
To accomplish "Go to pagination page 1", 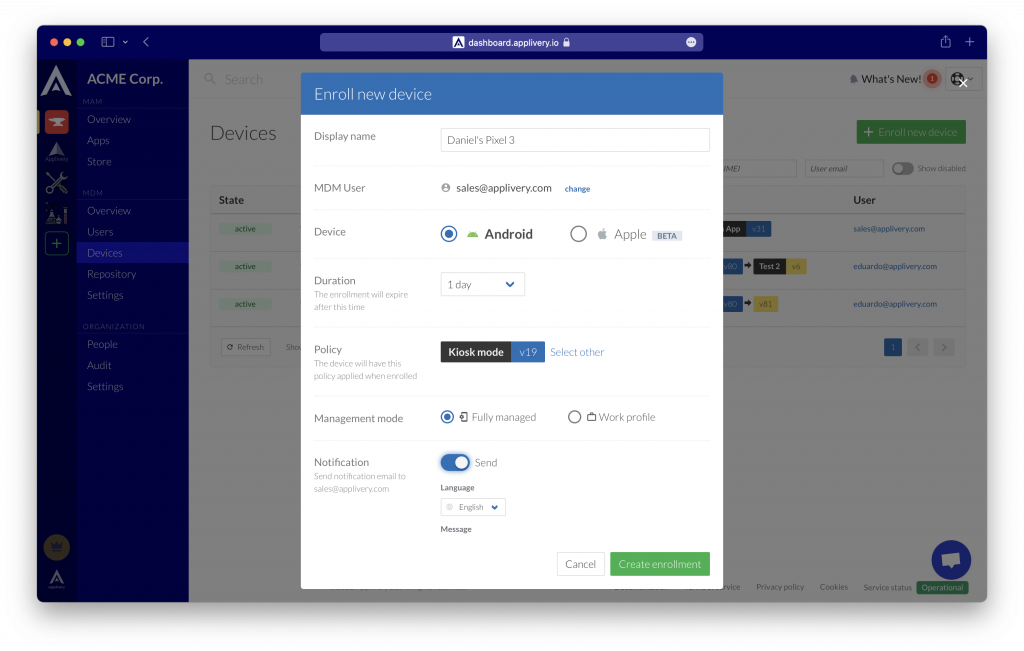I will [x=893, y=347].
